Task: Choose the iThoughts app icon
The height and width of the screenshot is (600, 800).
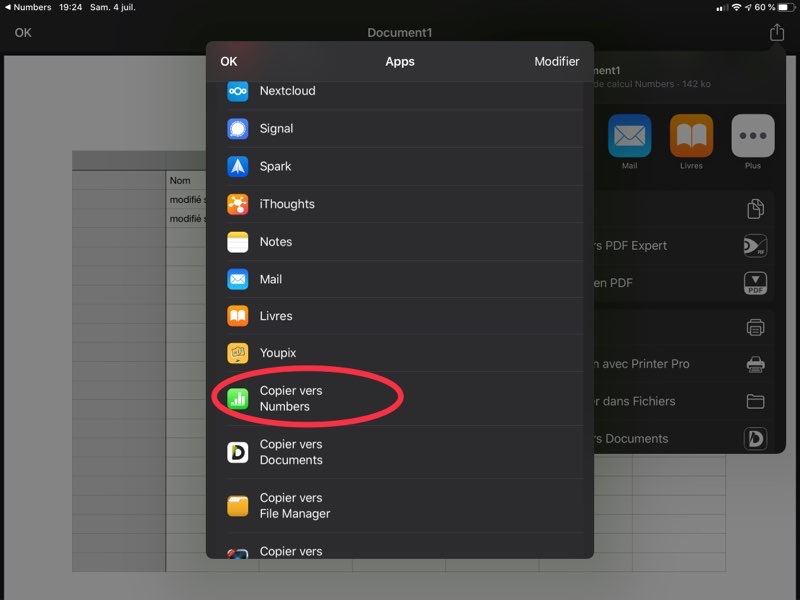Action: click(x=237, y=204)
